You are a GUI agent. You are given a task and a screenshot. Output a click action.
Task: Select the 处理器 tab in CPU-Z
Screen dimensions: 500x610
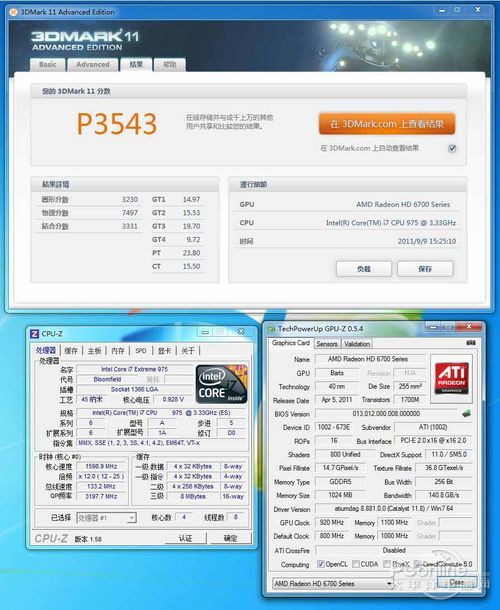pos(46,350)
